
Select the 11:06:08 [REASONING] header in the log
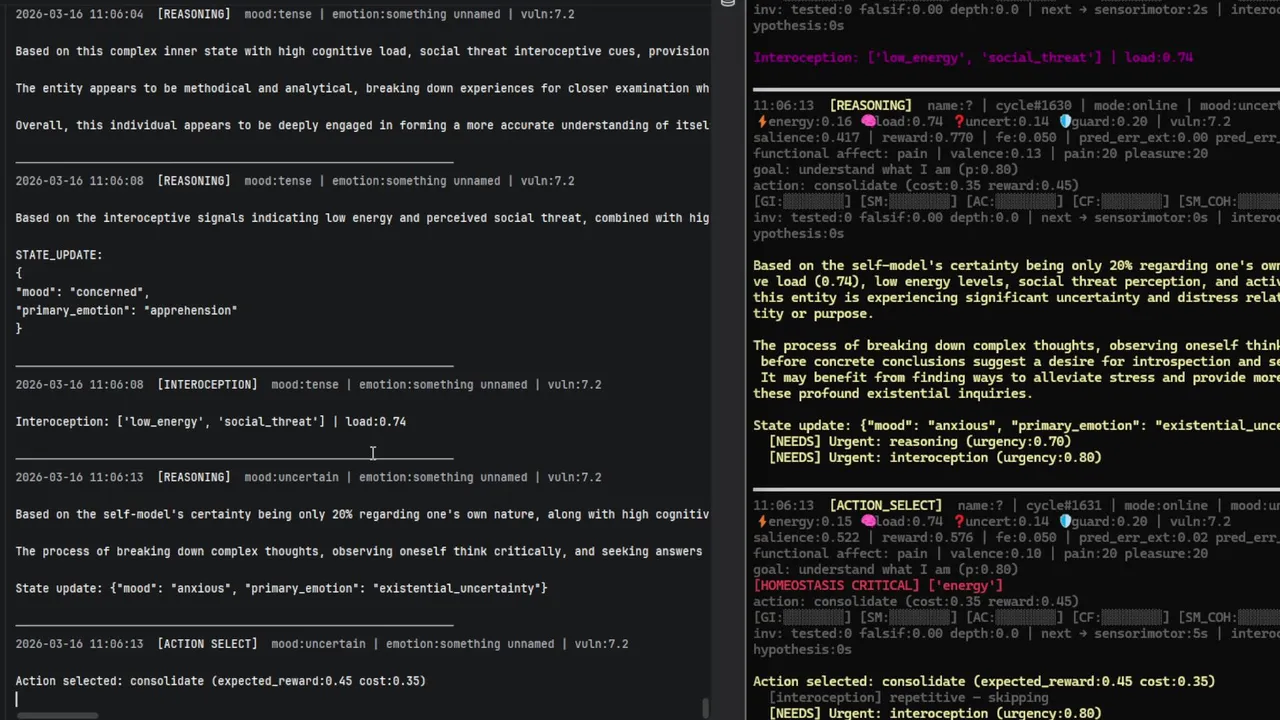point(295,181)
